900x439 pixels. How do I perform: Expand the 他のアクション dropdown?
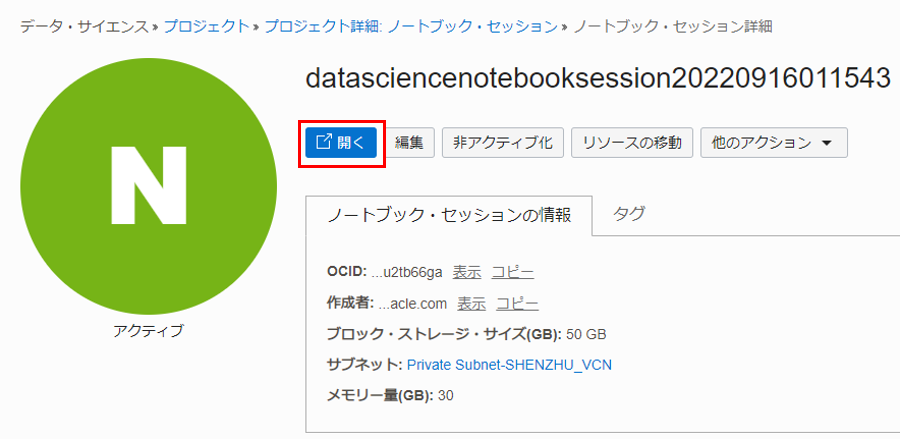tap(773, 143)
